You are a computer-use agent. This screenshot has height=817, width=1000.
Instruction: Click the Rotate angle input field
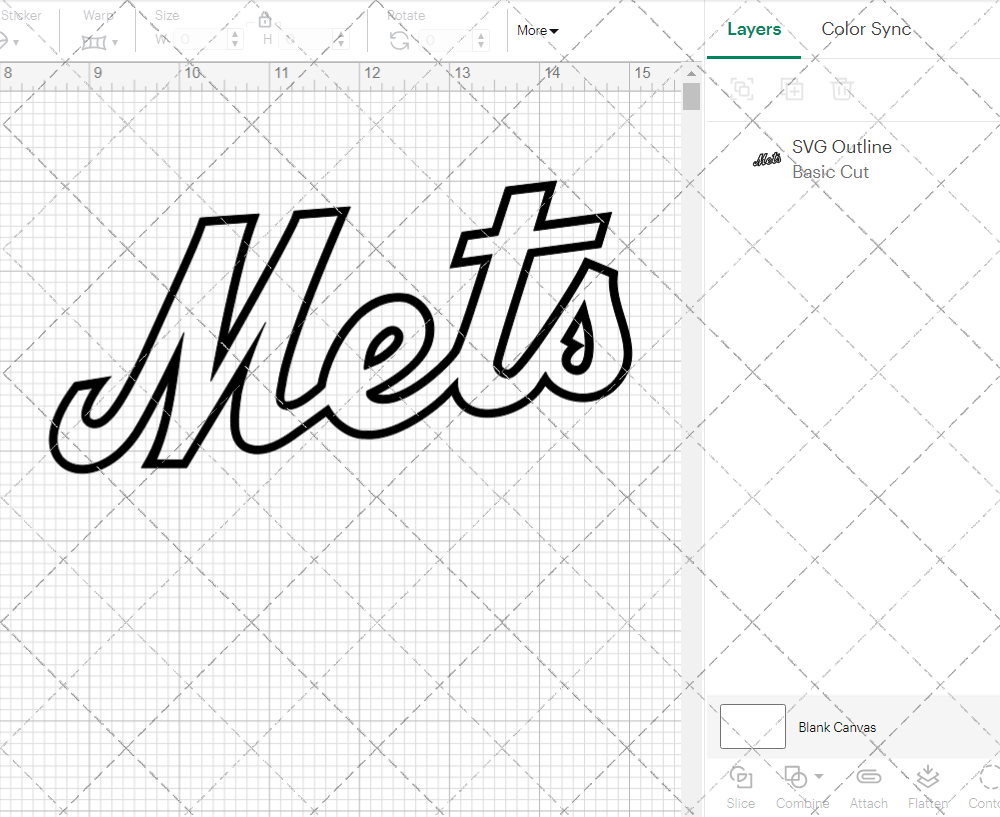click(x=446, y=40)
